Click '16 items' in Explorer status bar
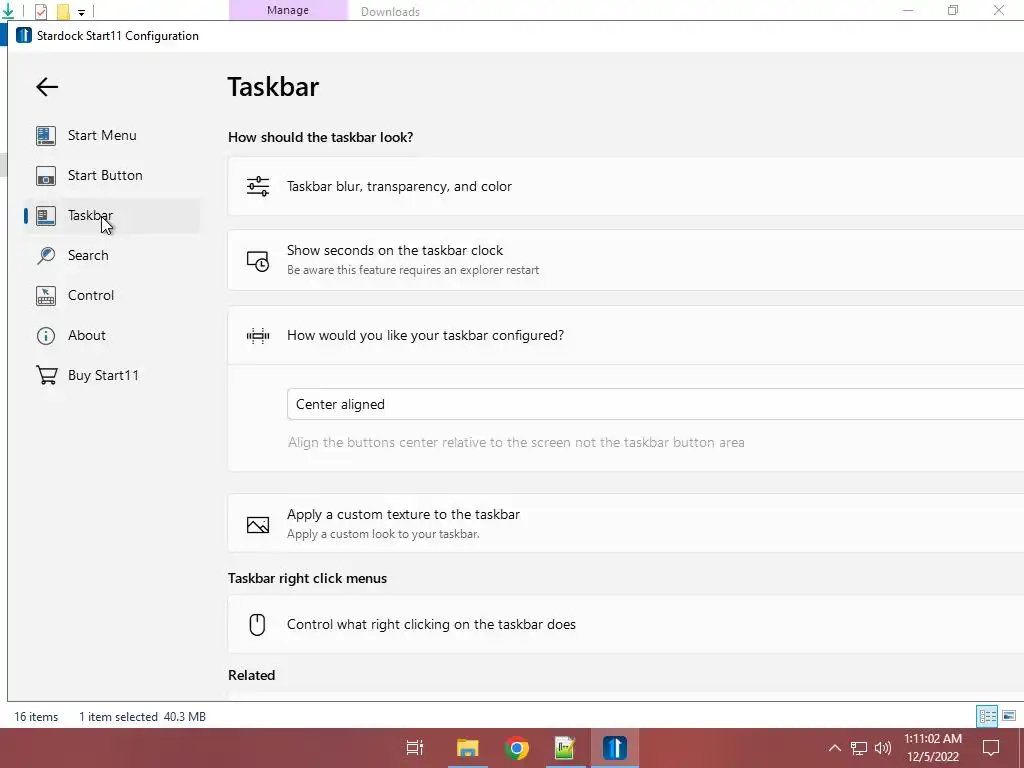Image resolution: width=1024 pixels, height=768 pixels. click(36, 717)
